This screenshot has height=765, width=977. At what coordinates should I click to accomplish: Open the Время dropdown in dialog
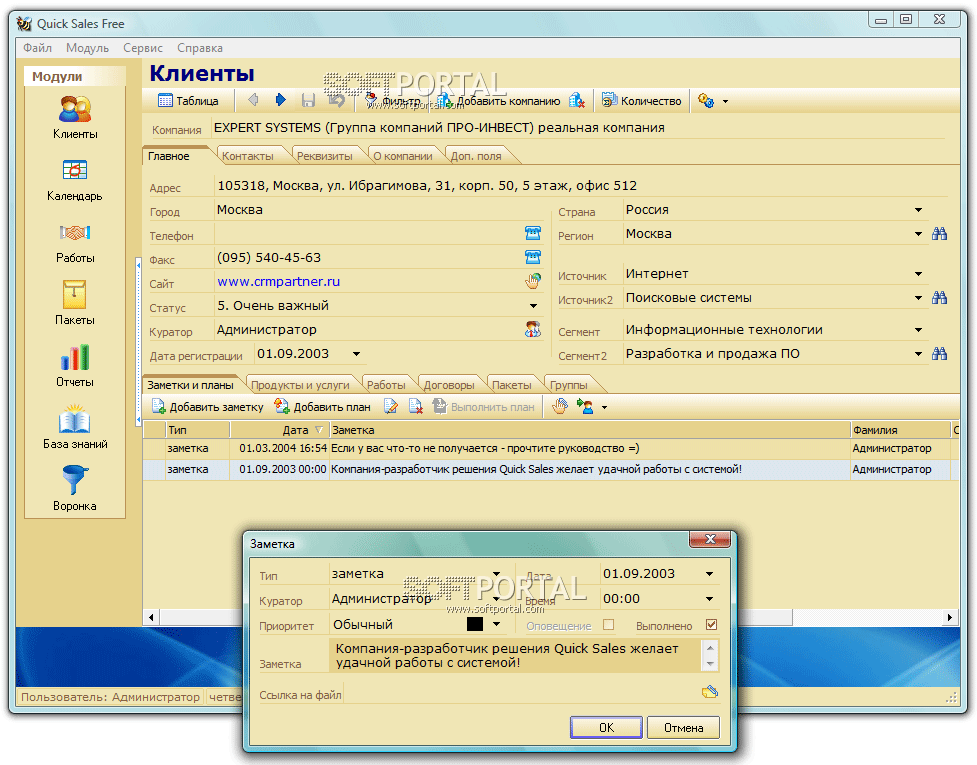click(x=710, y=599)
